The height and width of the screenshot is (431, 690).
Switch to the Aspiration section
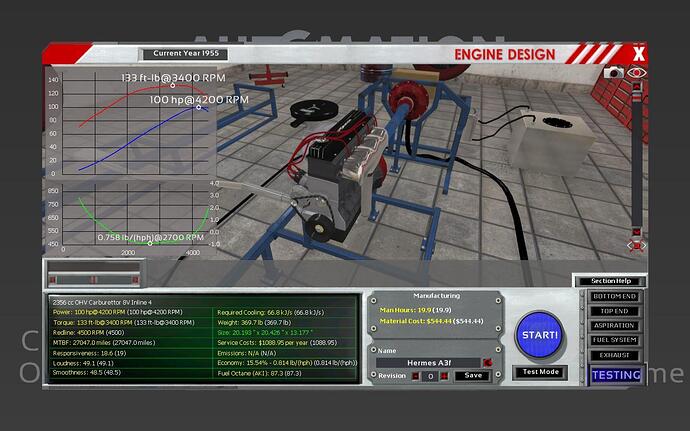pos(615,326)
